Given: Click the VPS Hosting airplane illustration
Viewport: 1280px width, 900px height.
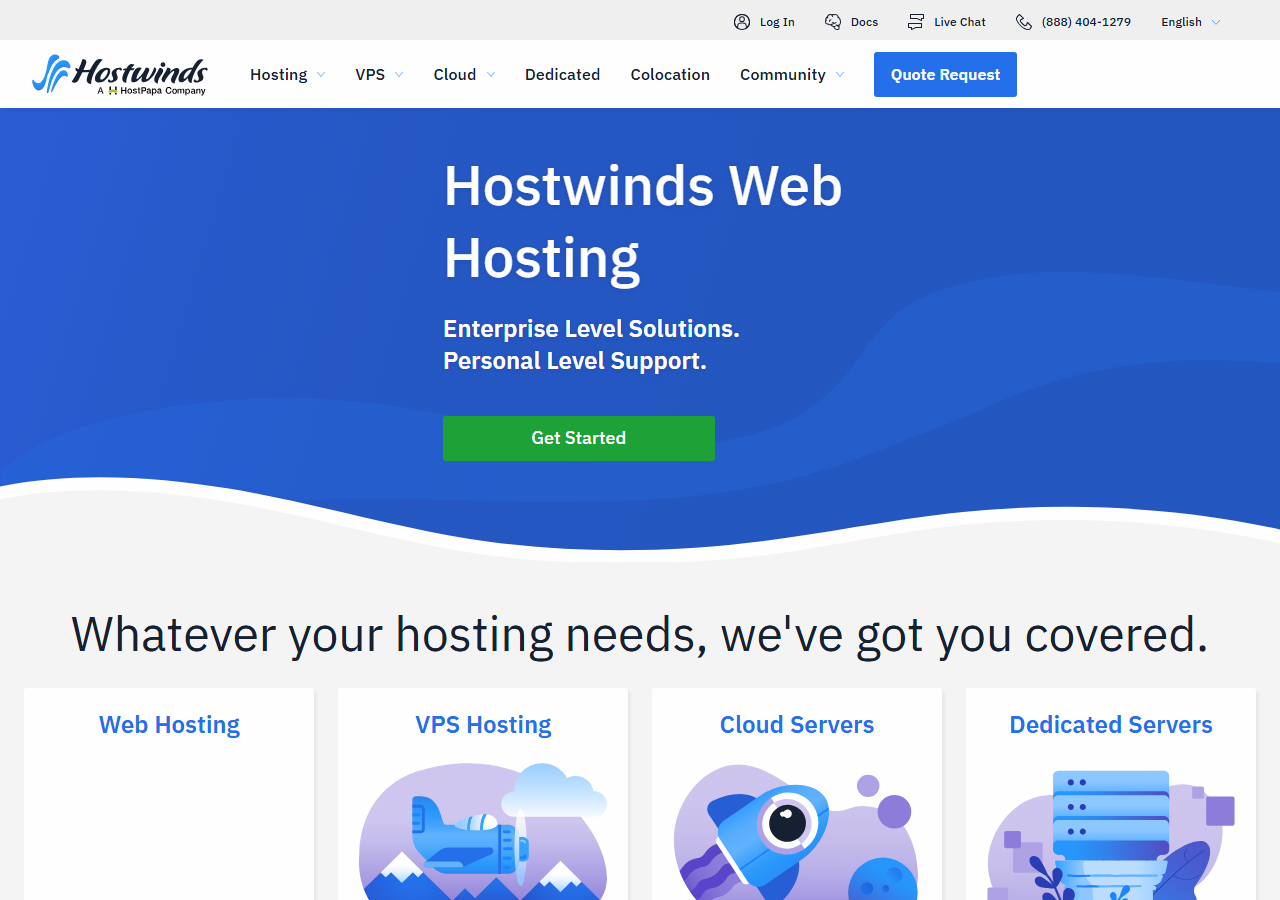Looking at the screenshot, I should point(483,832).
